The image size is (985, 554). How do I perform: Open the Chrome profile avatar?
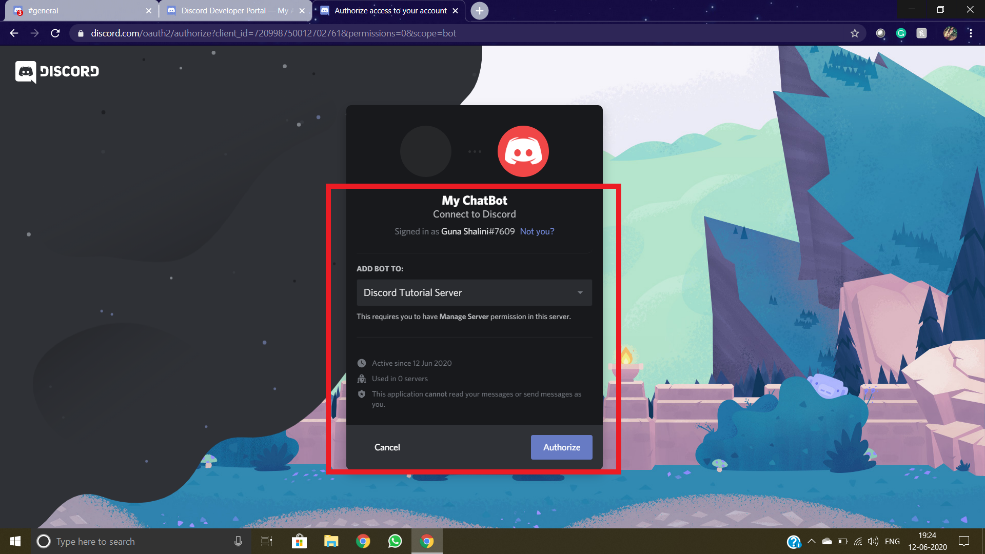(x=950, y=33)
